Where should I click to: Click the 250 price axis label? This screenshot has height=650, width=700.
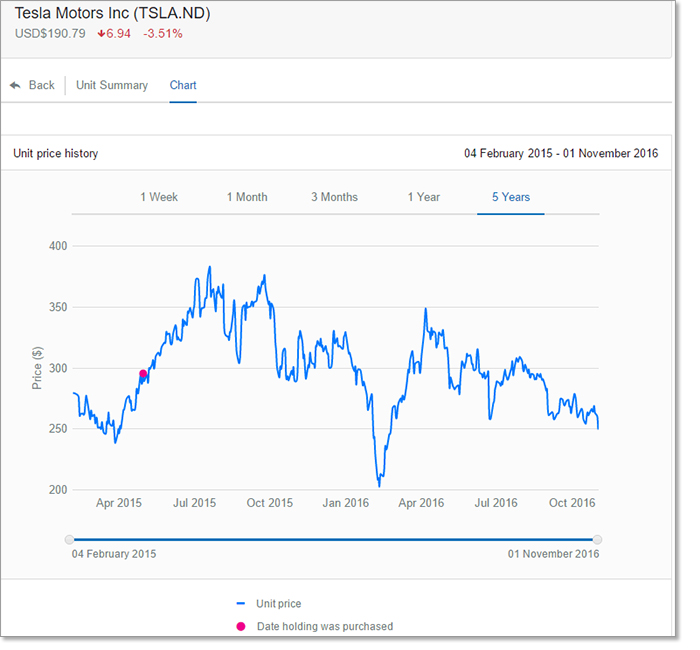click(58, 429)
